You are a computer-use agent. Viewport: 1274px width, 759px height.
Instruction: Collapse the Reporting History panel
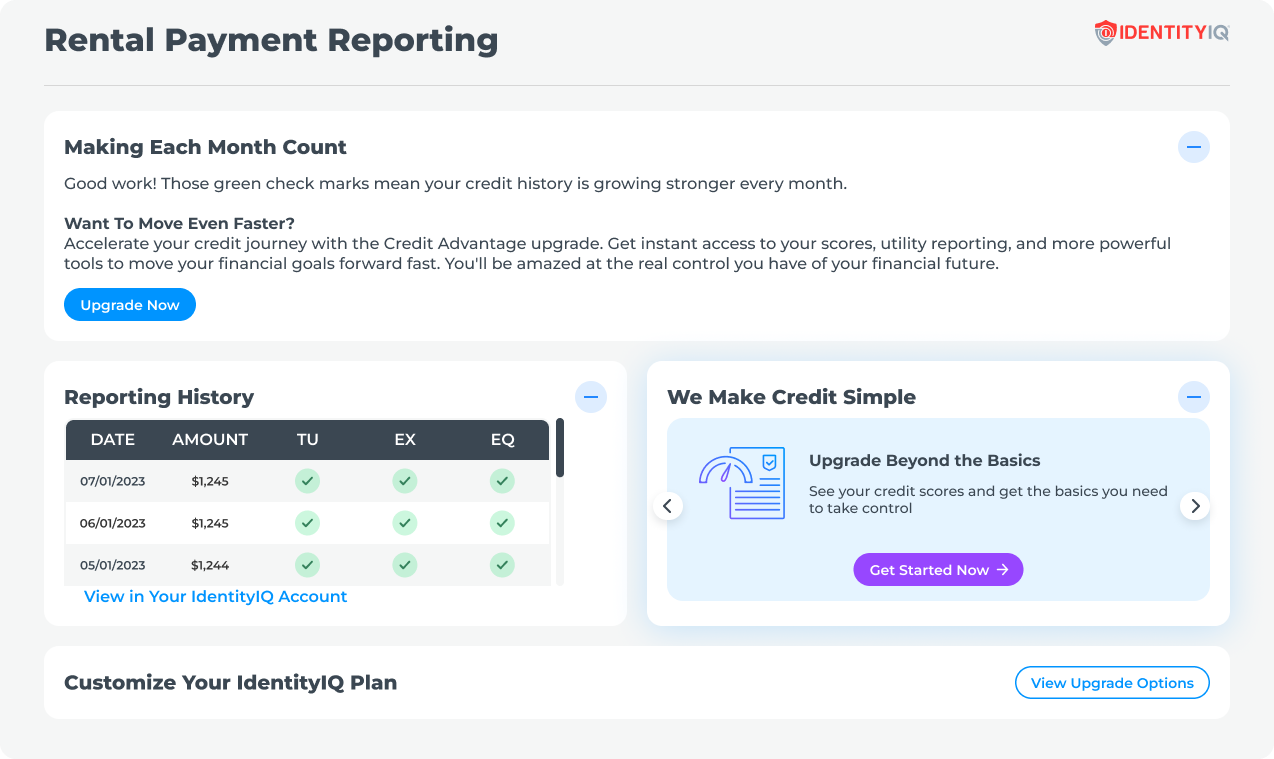click(590, 397)
